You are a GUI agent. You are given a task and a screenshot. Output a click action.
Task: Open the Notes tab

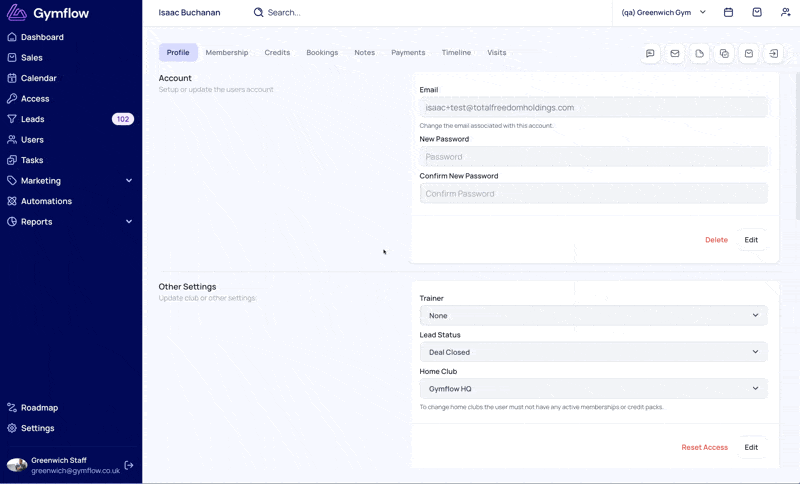click(x=365, y=53)
